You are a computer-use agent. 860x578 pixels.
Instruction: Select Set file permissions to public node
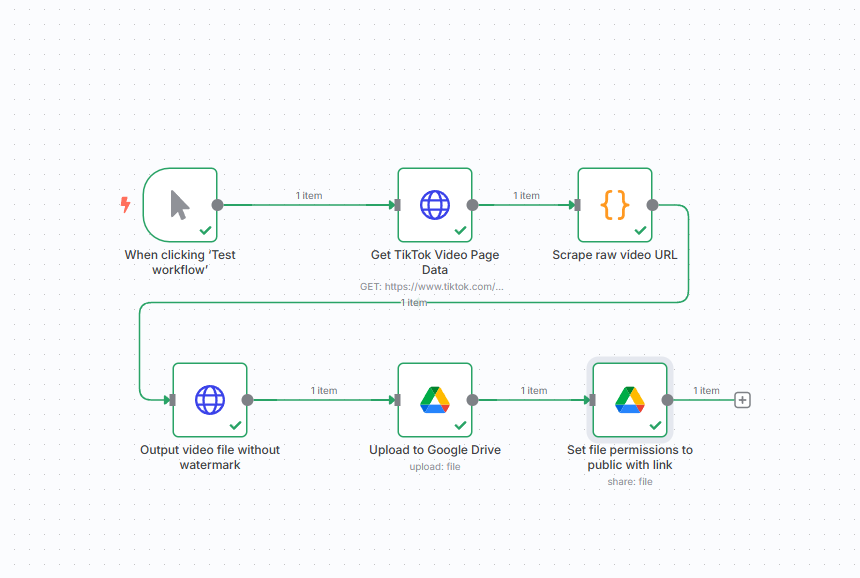pos(630,400)
